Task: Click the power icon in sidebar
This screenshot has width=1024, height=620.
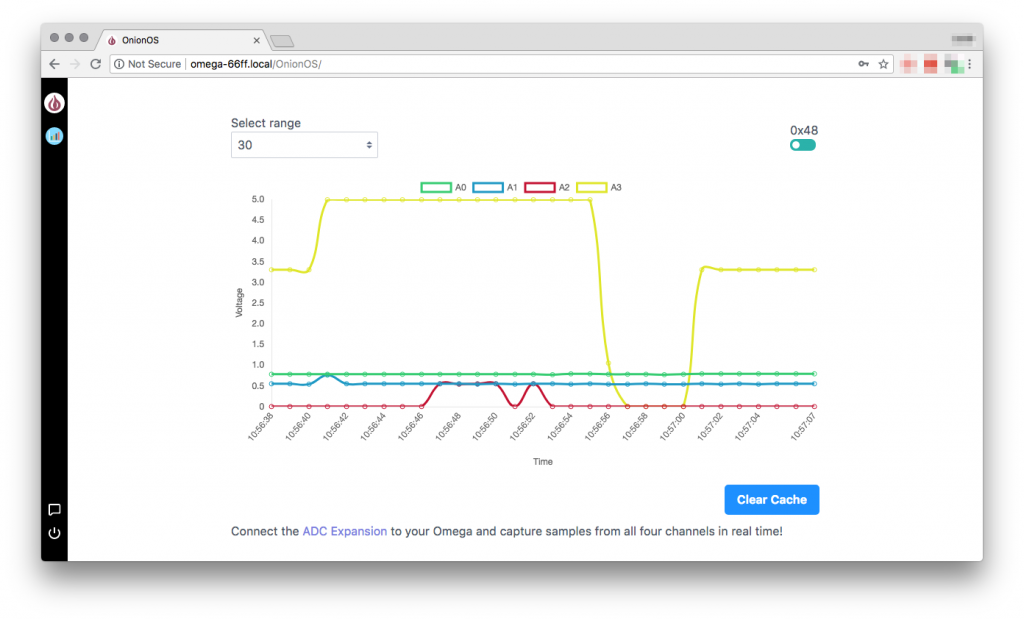Action: (54, 533)
